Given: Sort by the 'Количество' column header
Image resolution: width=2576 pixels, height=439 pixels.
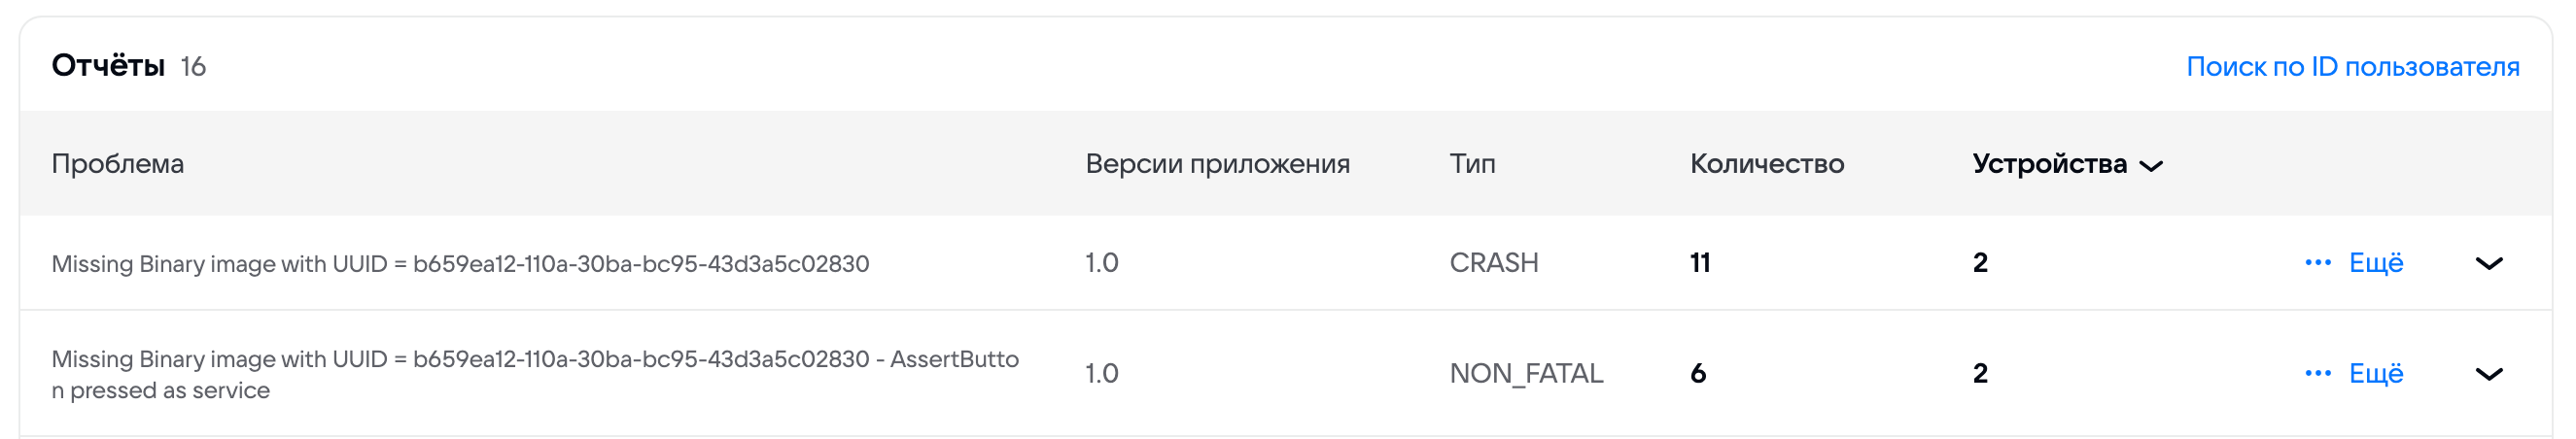Looking at the screenshot, I should pos(1766,164).
